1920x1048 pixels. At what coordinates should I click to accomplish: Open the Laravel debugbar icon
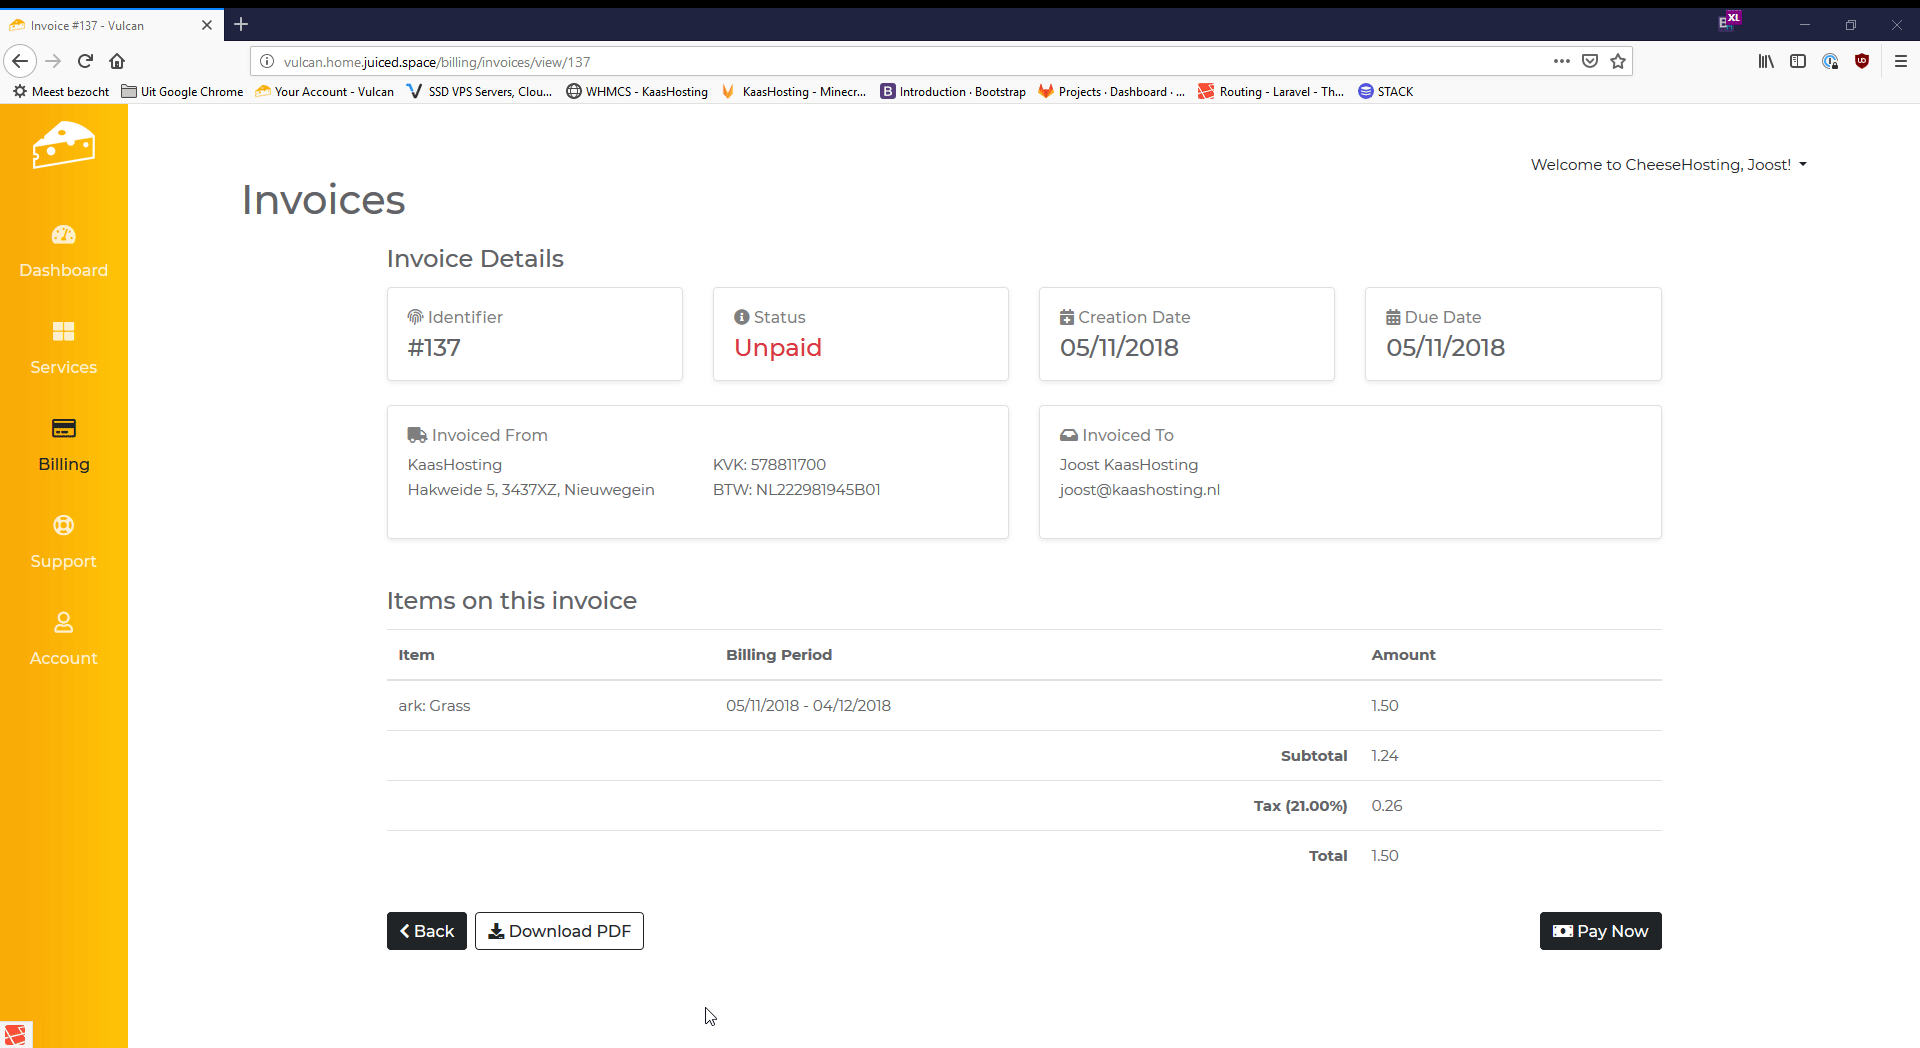(x=15, y=1034)
